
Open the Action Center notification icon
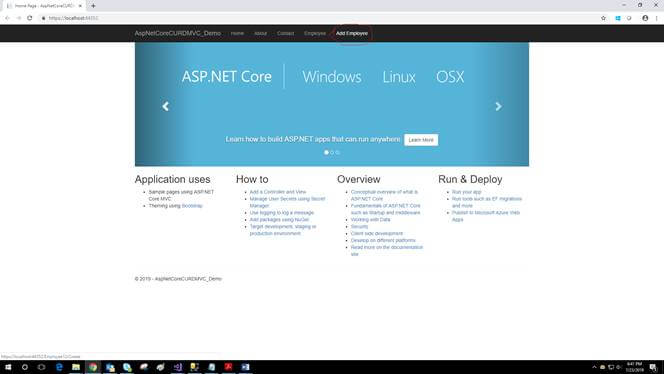pos(653,367)
